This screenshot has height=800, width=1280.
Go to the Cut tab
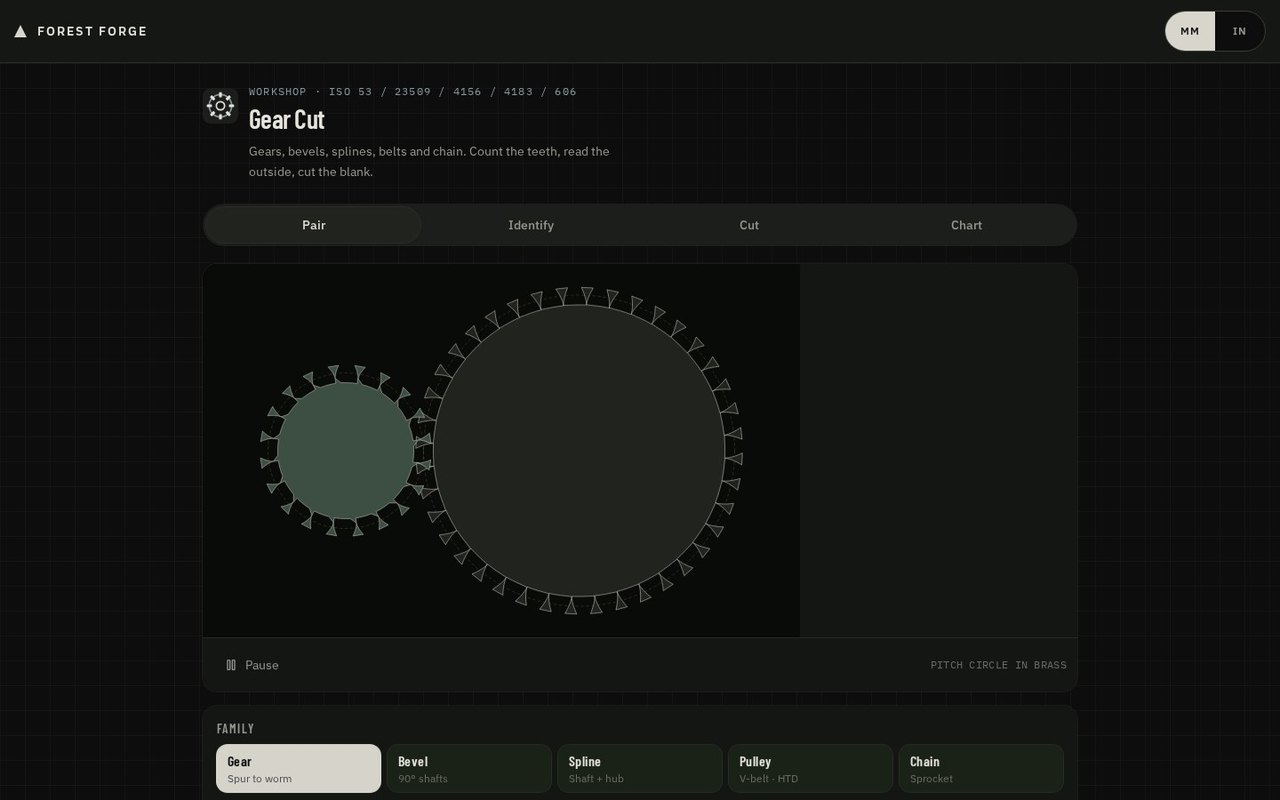point(749,225)
